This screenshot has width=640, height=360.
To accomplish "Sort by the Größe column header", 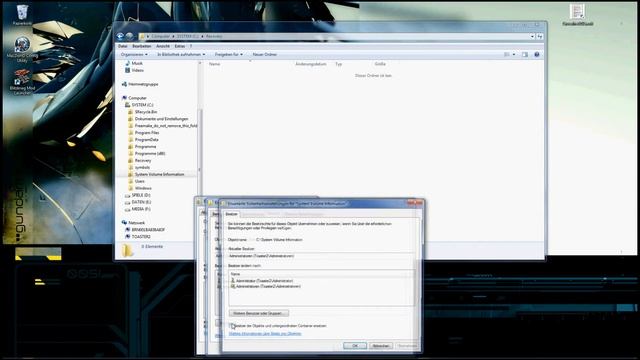I will tap(380, 64).
